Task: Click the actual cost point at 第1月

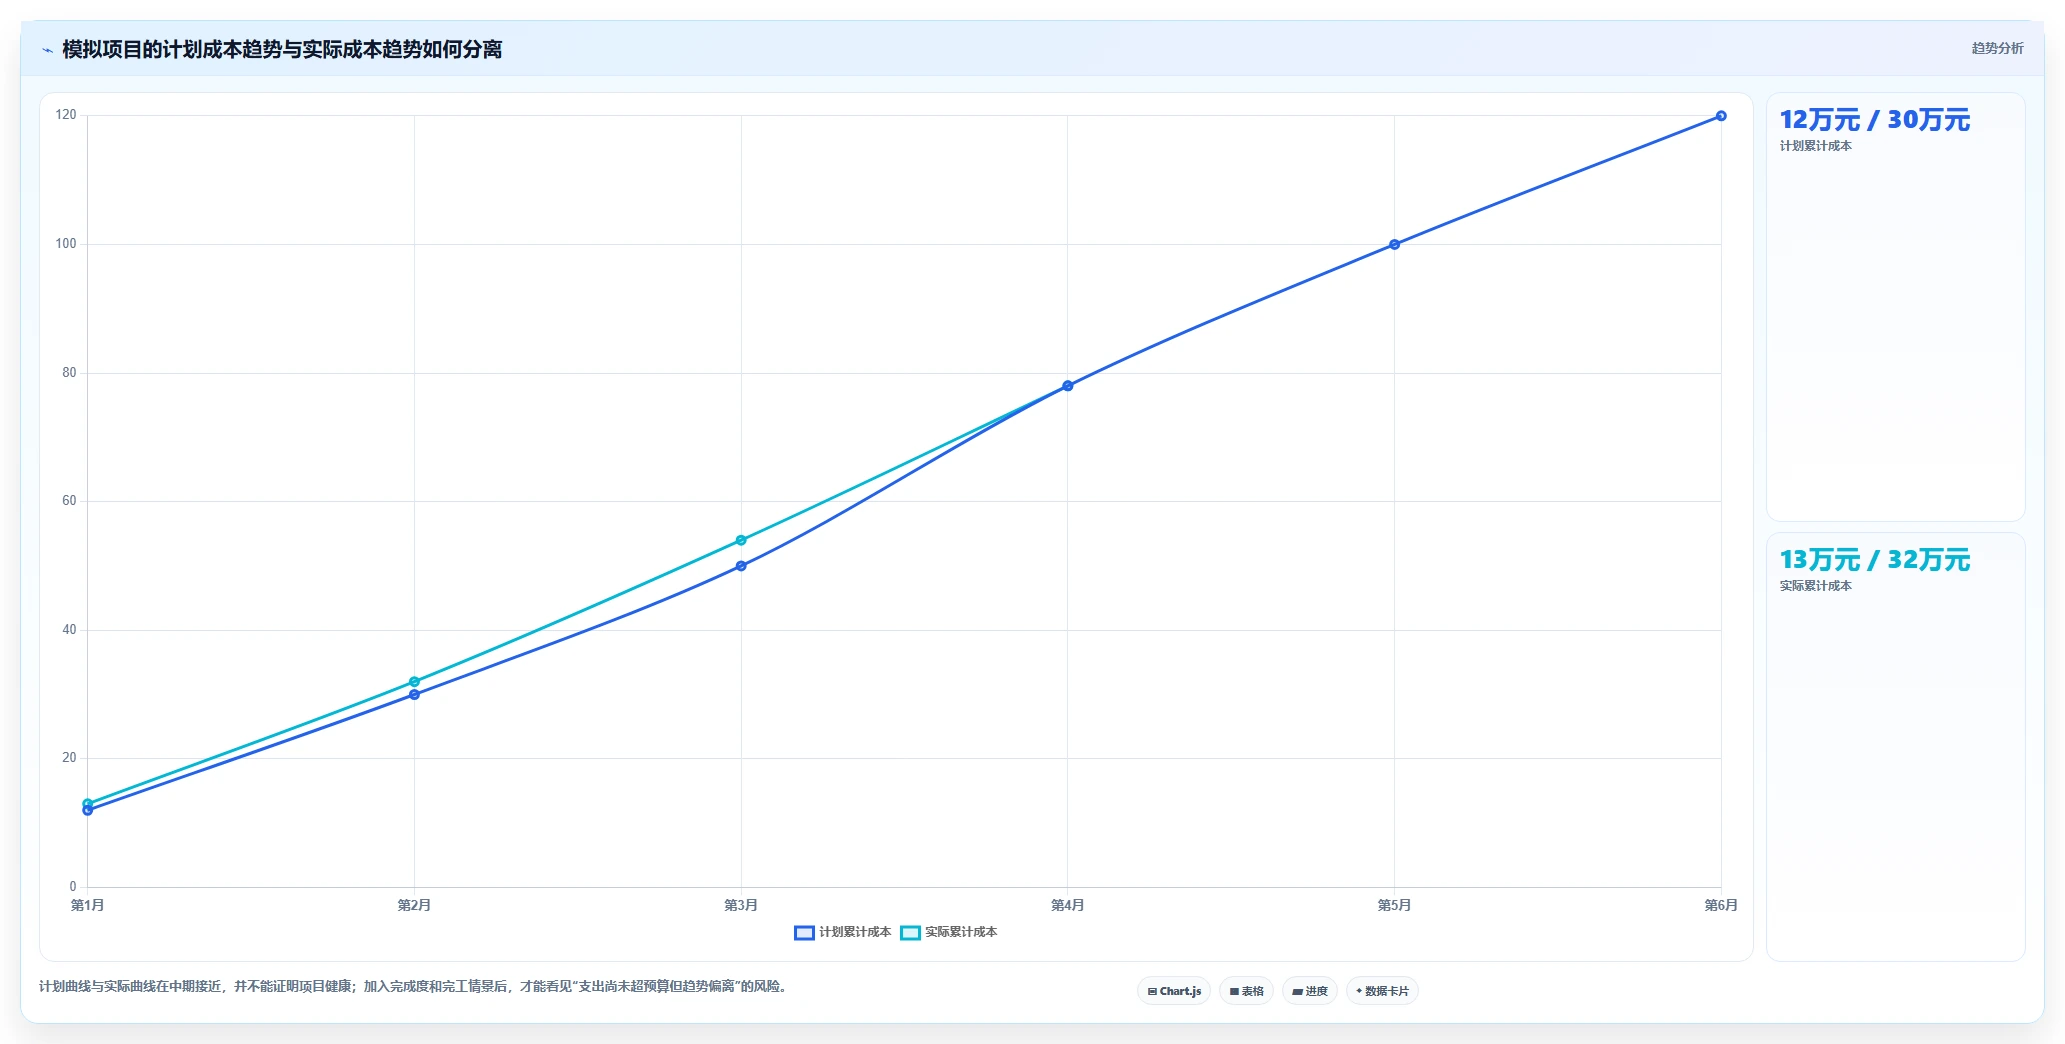Action: 88,803
